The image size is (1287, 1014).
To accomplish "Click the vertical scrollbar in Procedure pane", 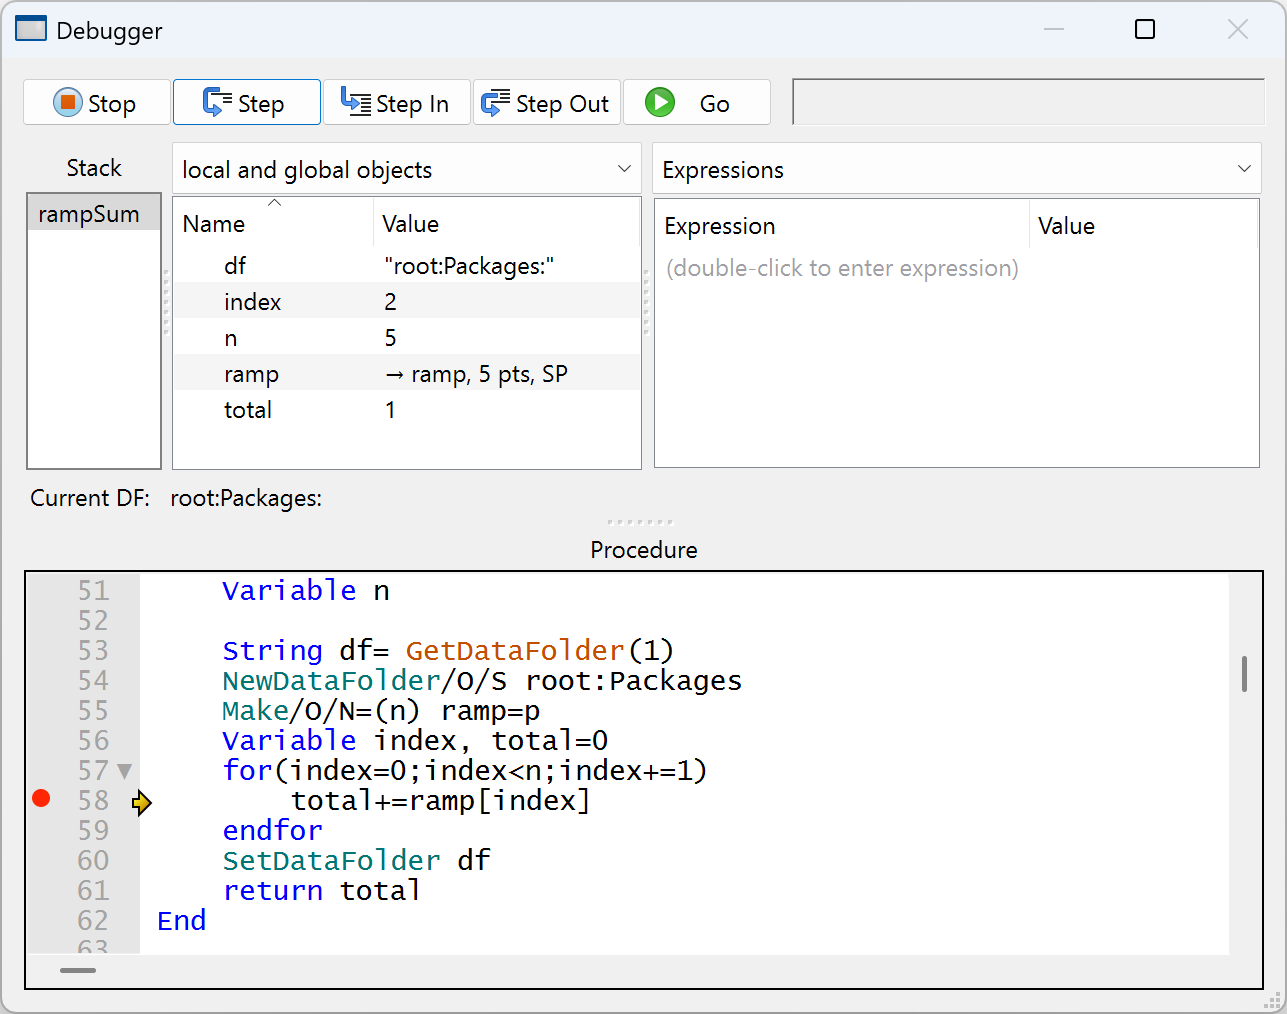I will pyautogui.click(x=1244, y=674).
